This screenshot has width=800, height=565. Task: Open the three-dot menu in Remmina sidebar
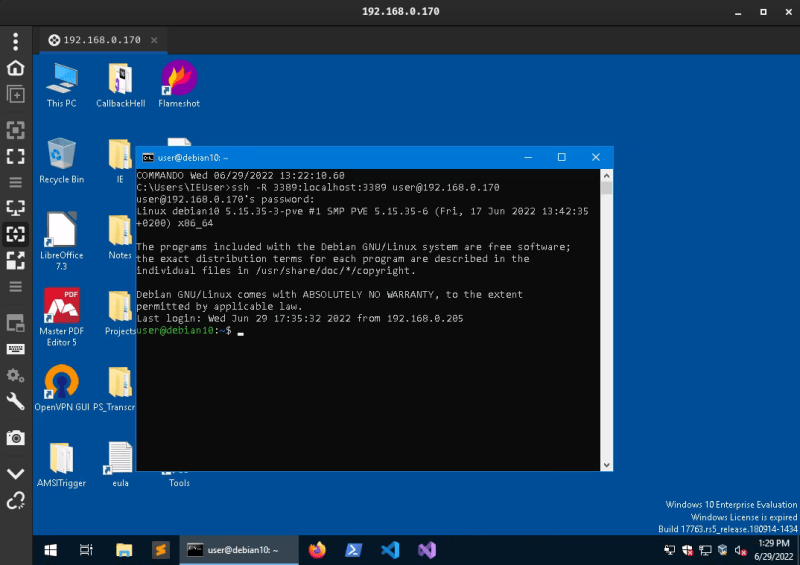pyautogui.click(x=15, y=41)
